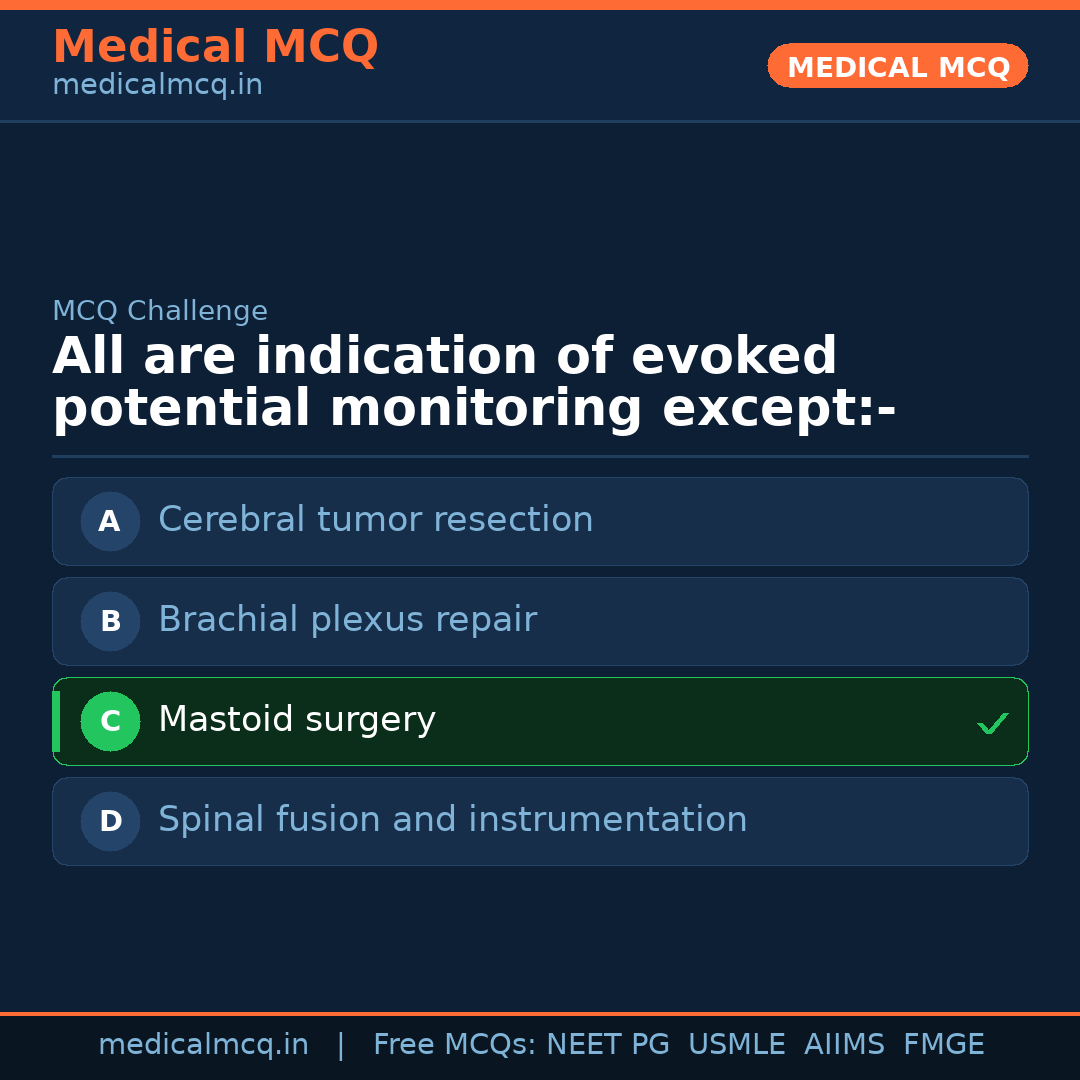Click the letter B circle badge
The width and height of the screenshot is (1080, 1080).
point(110,621)
